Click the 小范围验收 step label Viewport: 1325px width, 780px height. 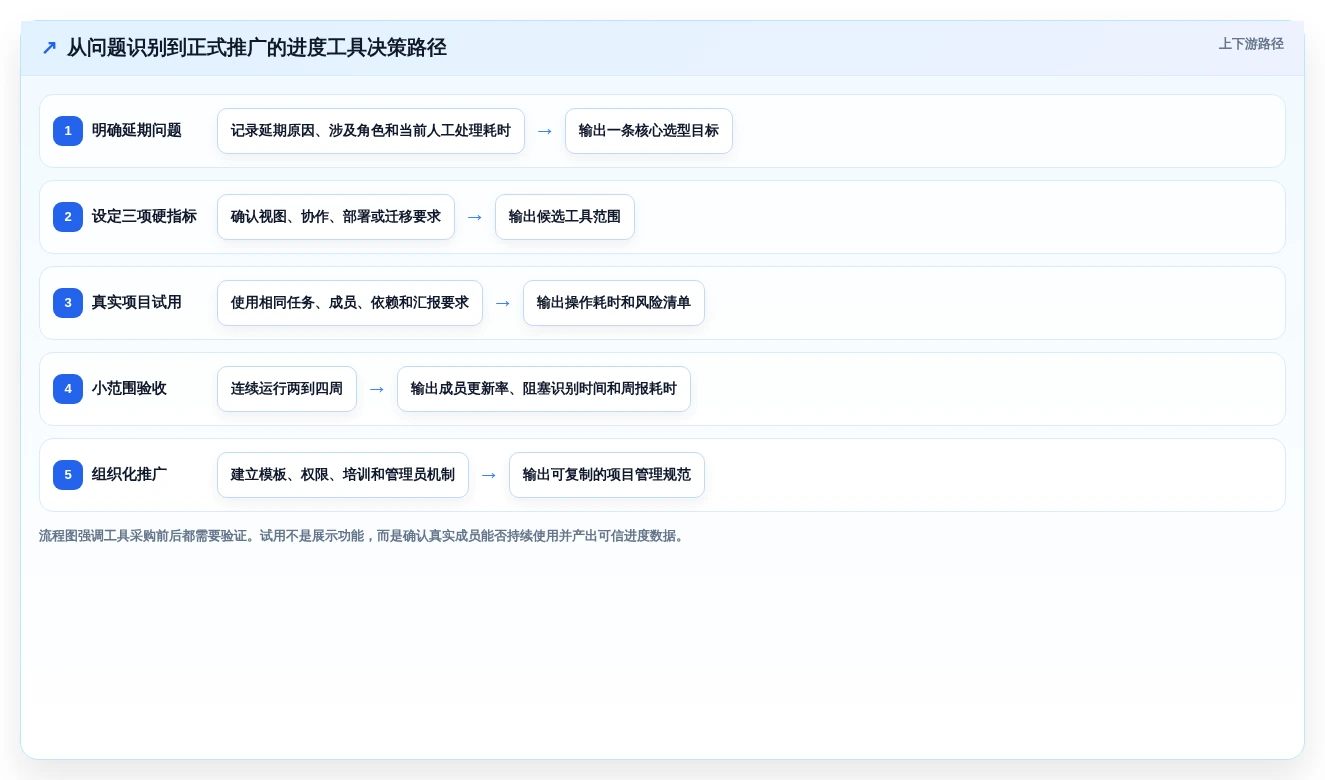[129, 389]
